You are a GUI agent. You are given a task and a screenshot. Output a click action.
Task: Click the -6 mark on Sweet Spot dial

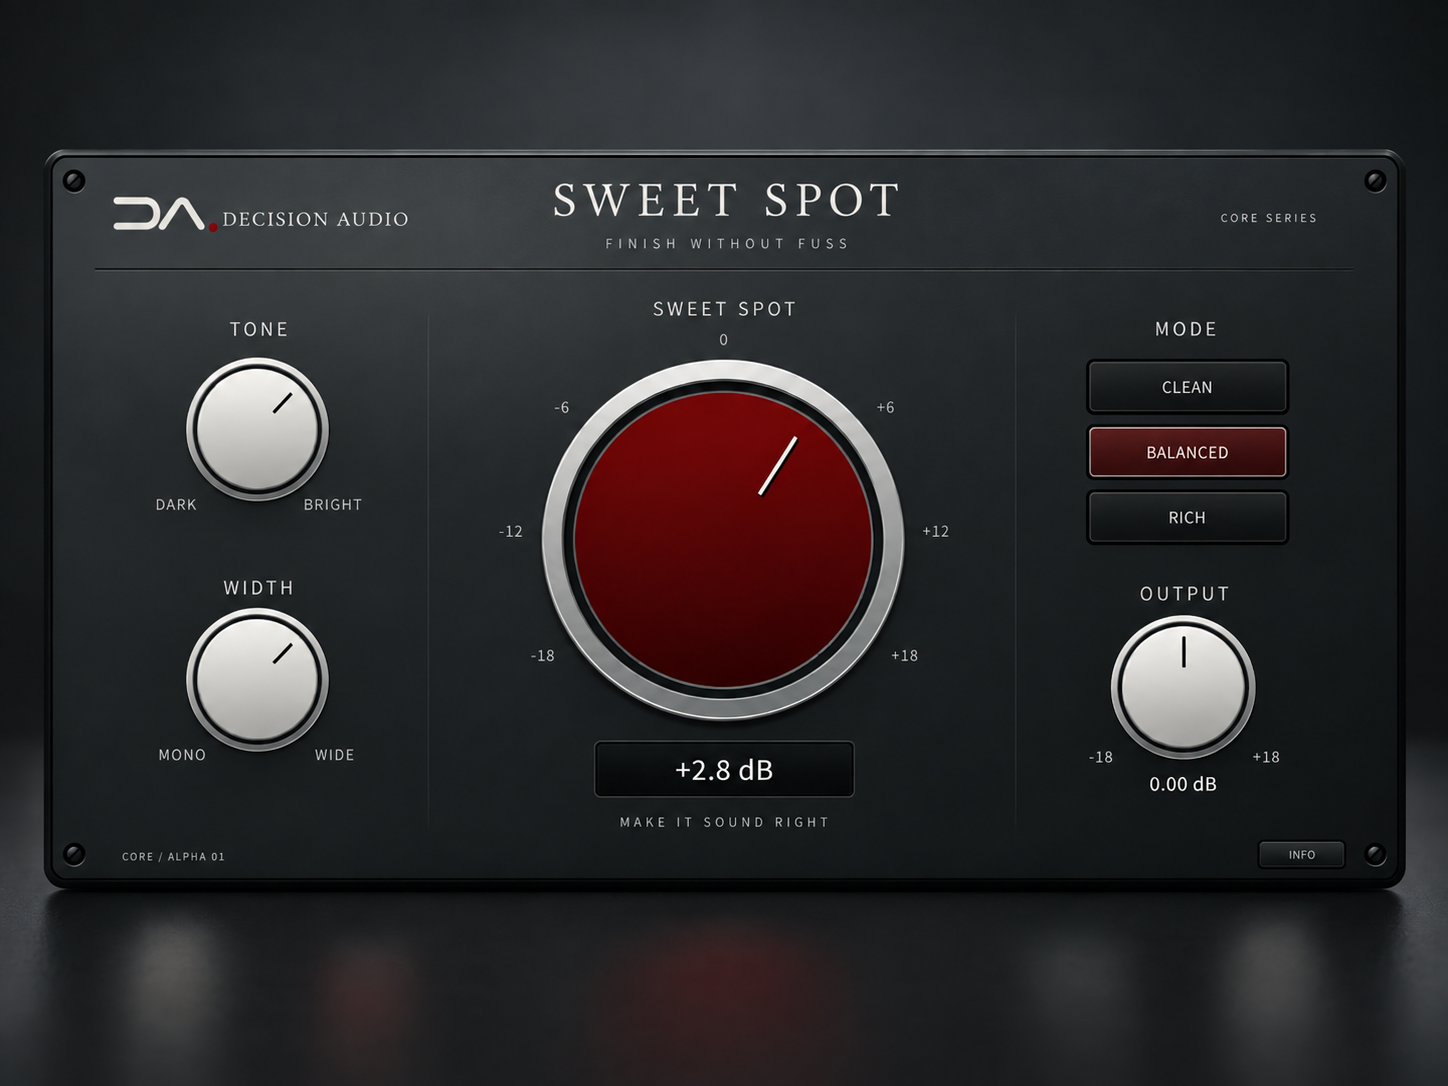click(x=562, y=408)
